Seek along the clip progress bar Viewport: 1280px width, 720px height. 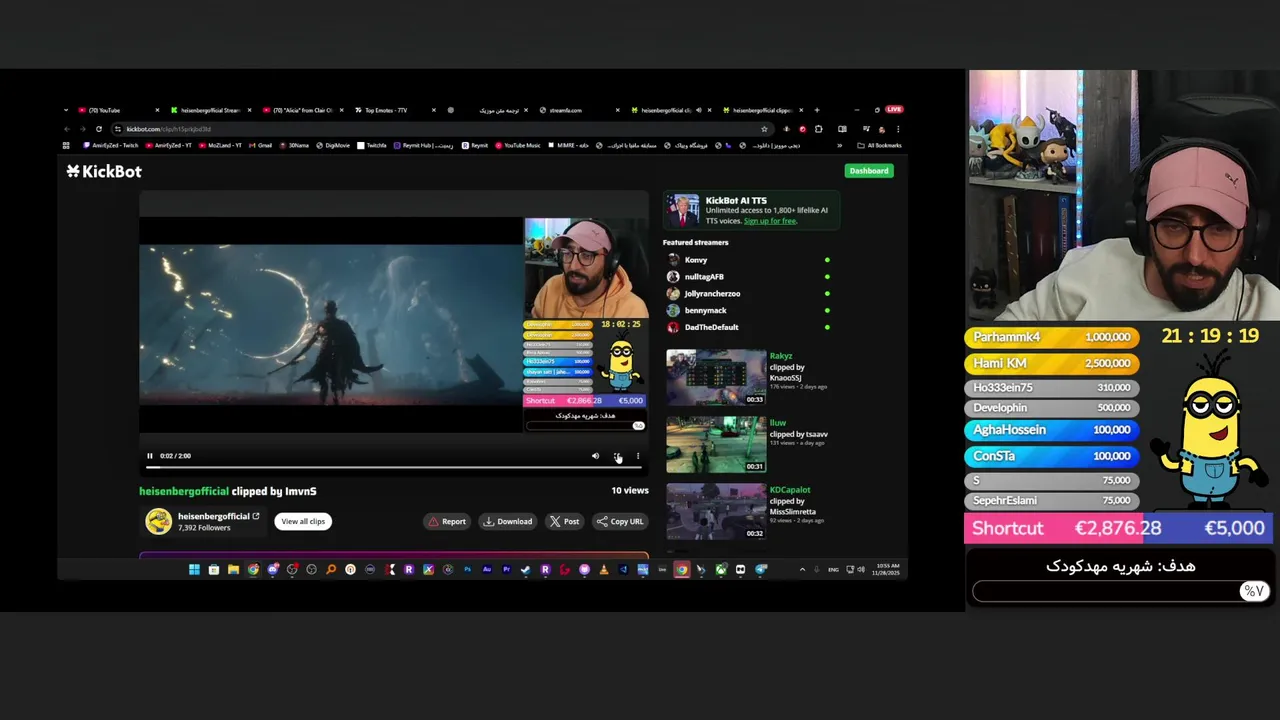393,467
